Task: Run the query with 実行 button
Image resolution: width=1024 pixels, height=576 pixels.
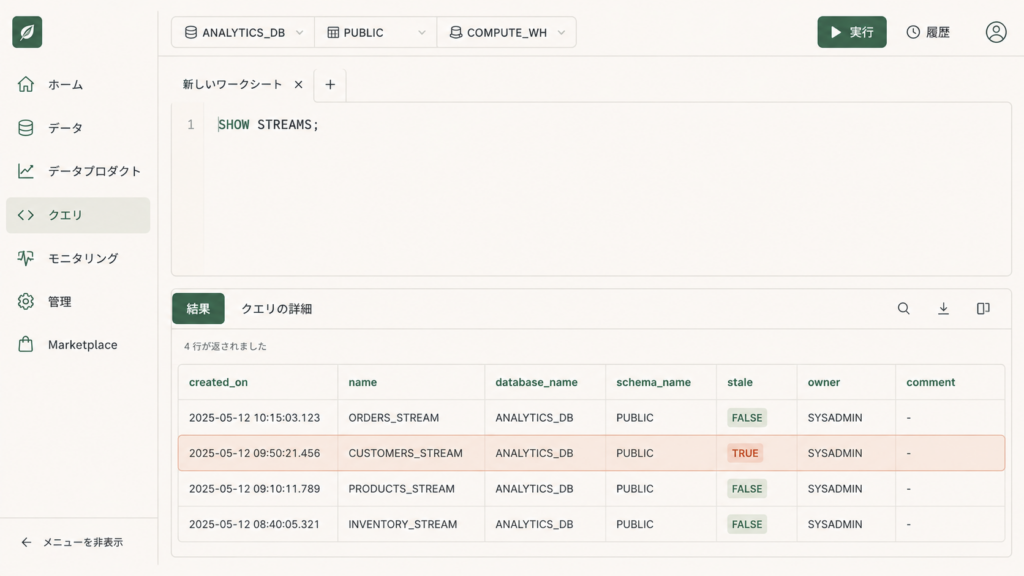Action: pos(852,32)
